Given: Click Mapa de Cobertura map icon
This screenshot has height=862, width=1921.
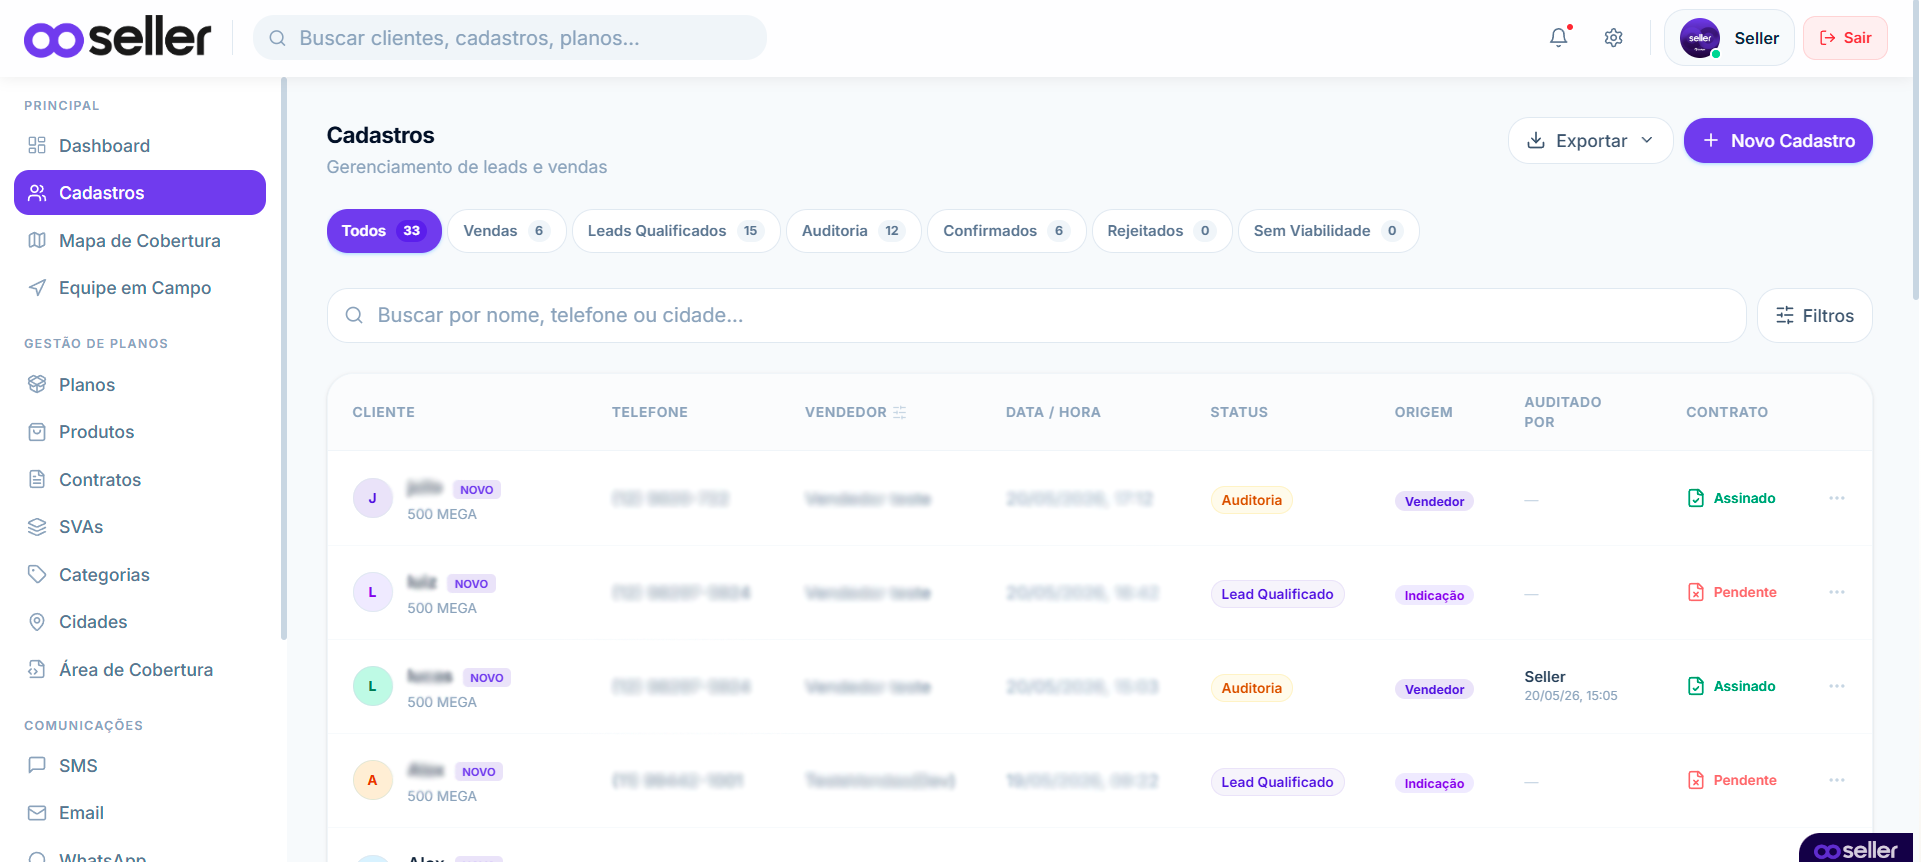Looking at the screenshot, I should 37,240.
